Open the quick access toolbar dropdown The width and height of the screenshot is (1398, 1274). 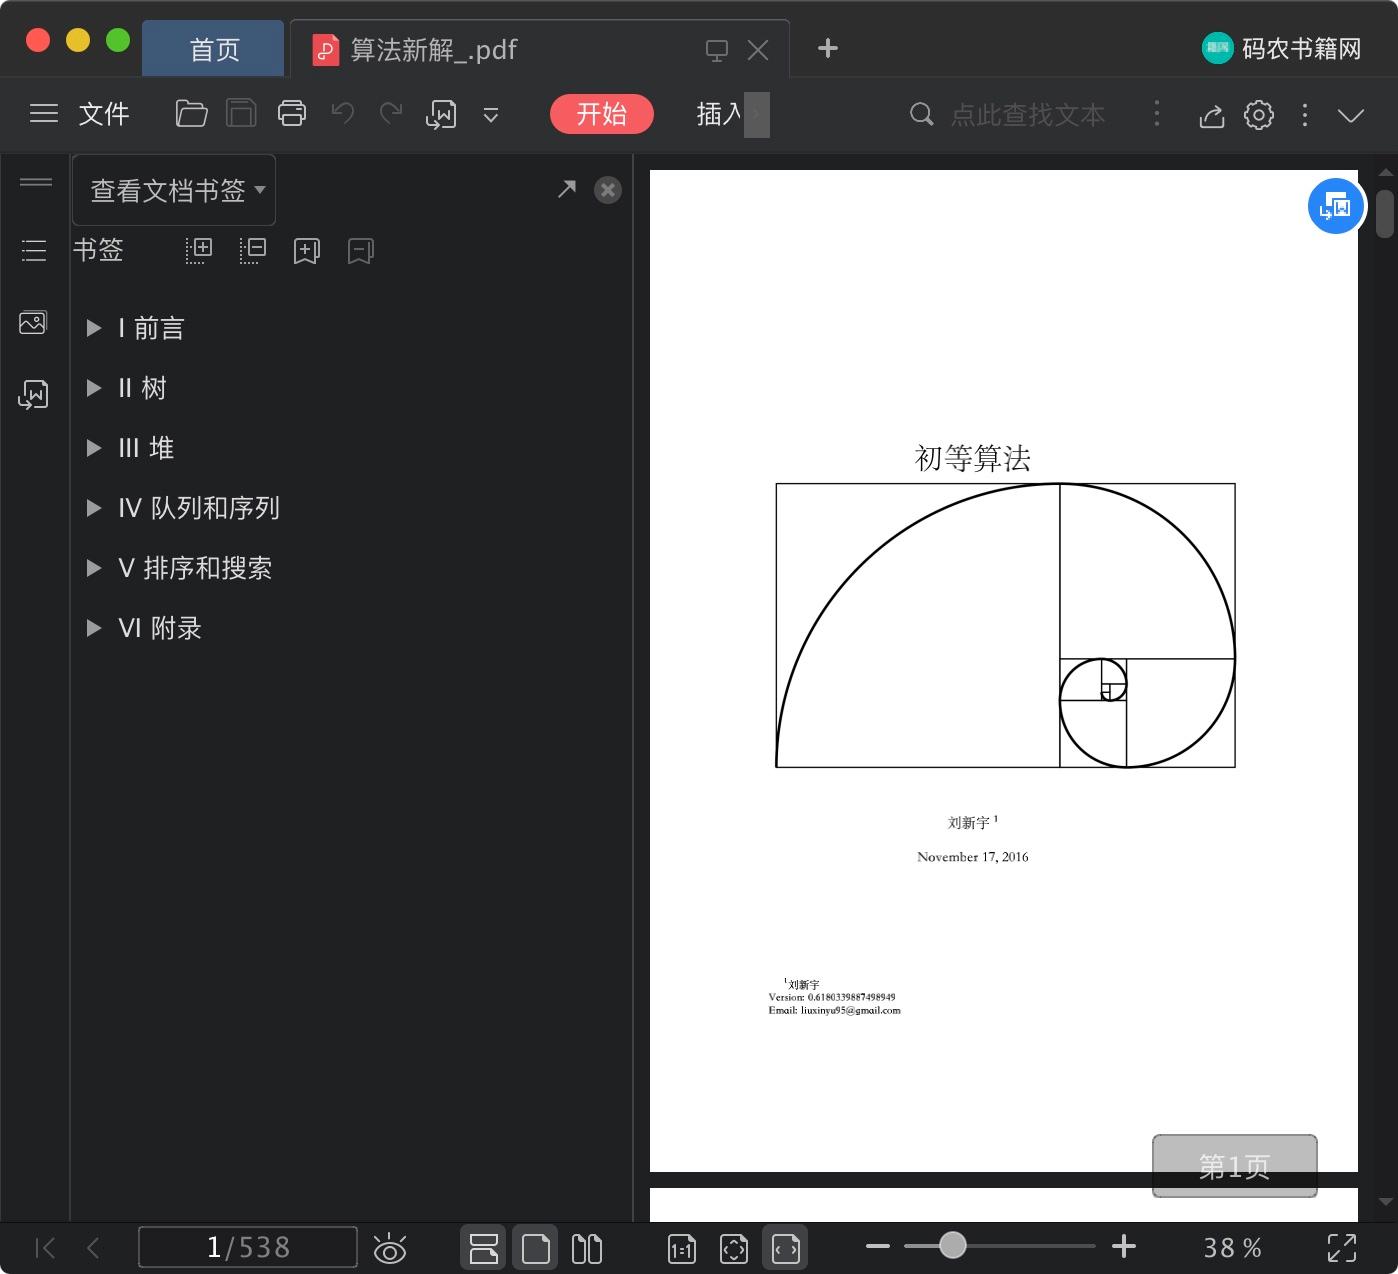491,115
